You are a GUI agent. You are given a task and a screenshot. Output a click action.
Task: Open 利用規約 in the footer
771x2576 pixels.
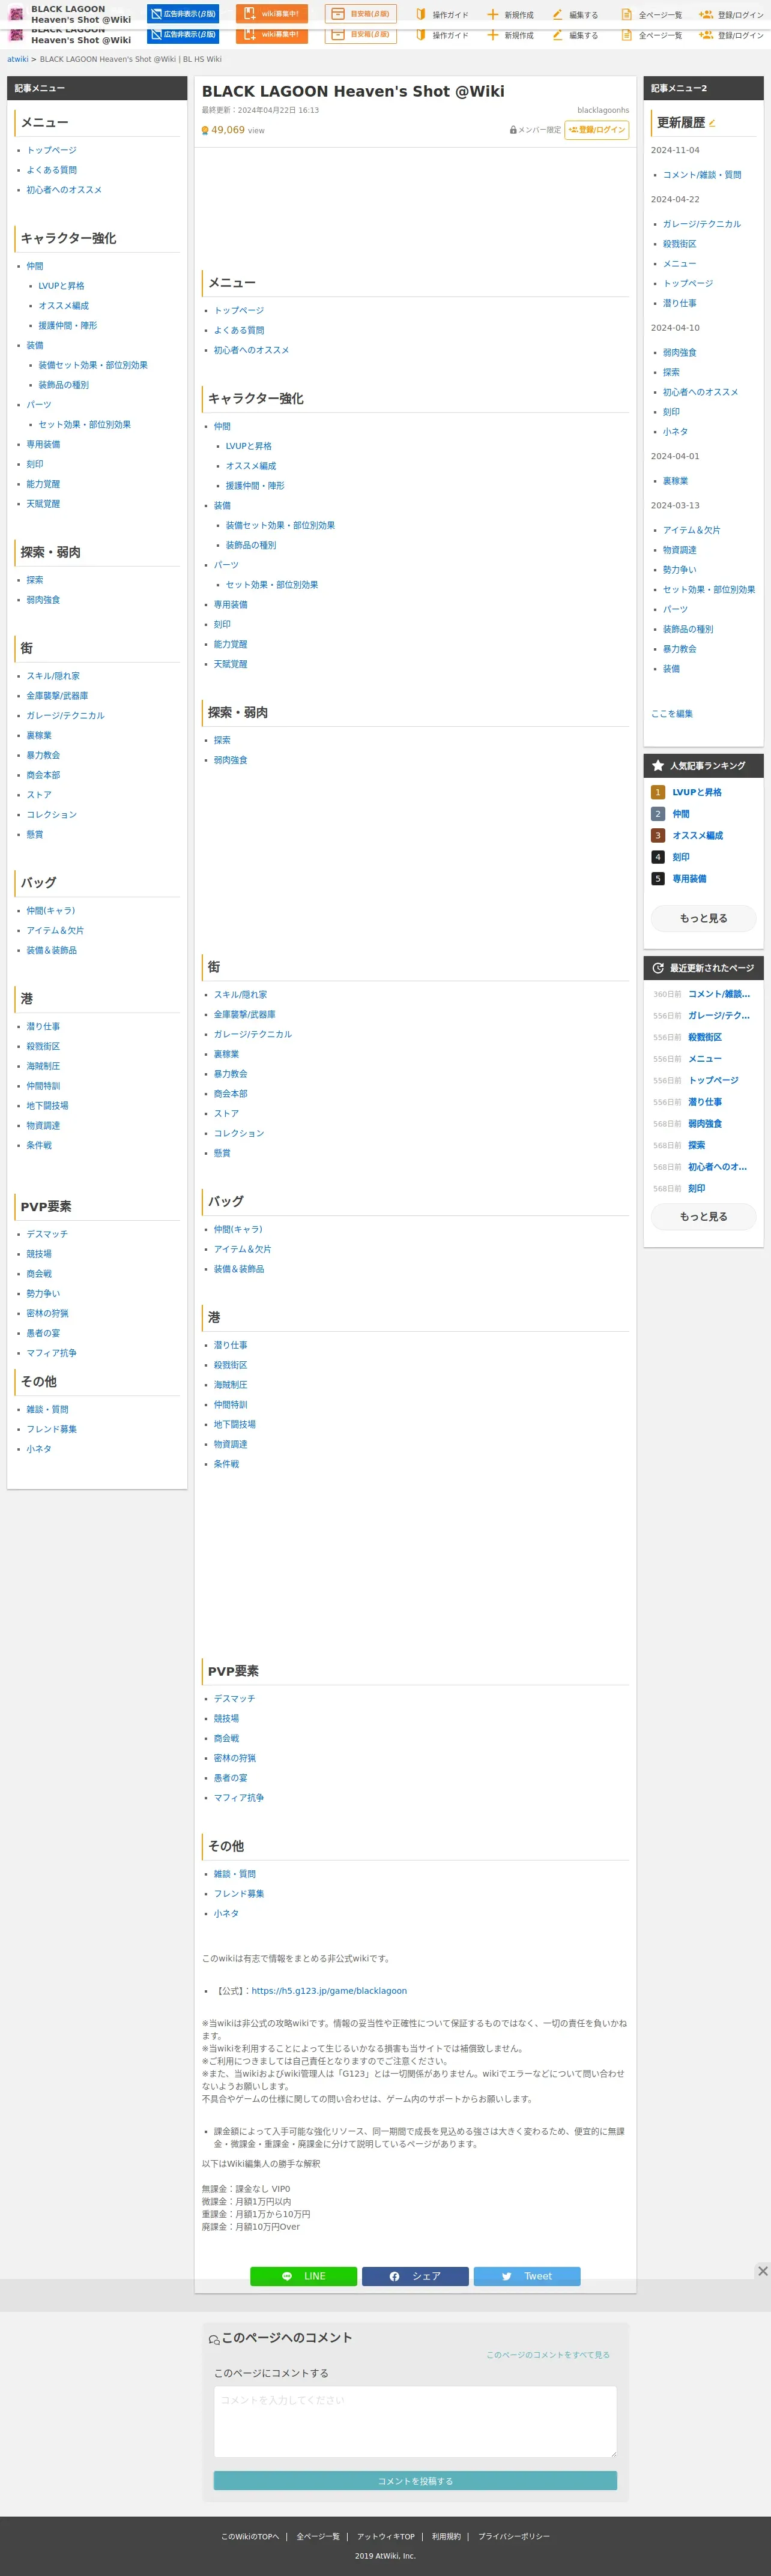446,2537
